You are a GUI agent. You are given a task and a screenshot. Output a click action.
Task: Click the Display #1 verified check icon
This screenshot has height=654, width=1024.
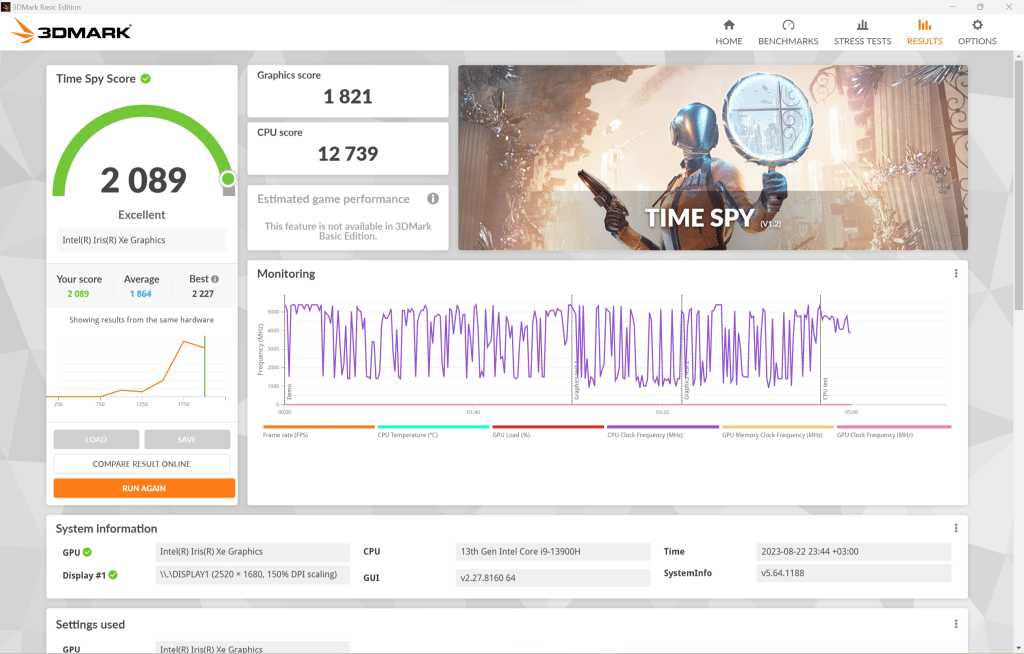[113, 575]
